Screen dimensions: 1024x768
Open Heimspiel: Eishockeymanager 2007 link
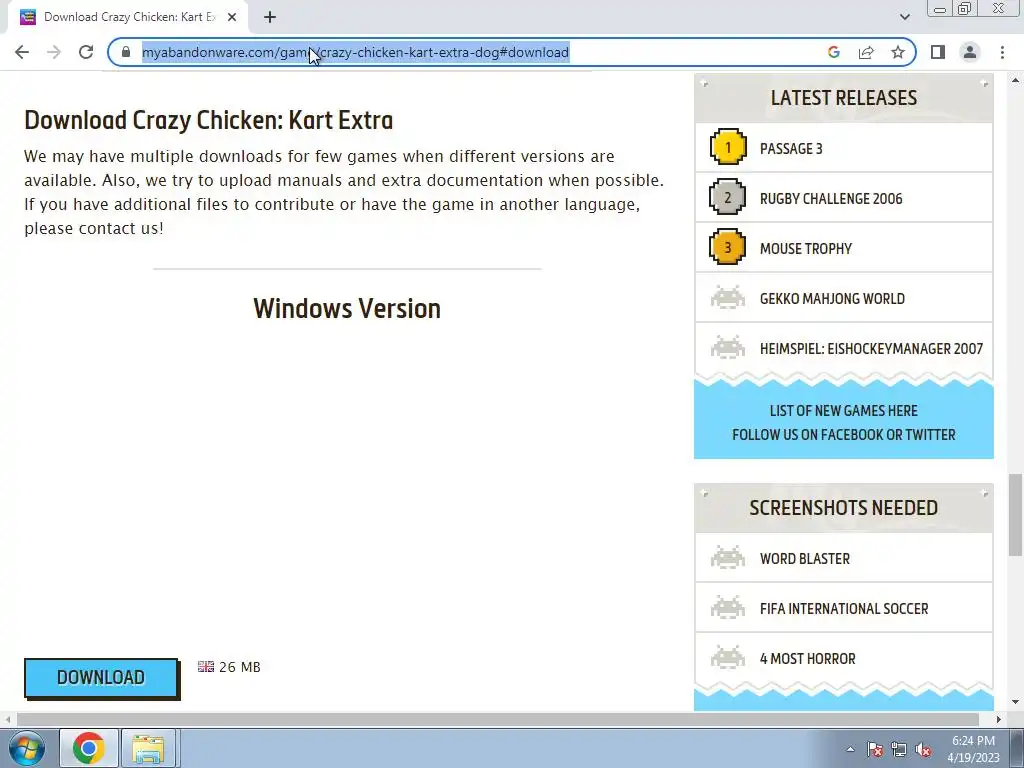871,348
